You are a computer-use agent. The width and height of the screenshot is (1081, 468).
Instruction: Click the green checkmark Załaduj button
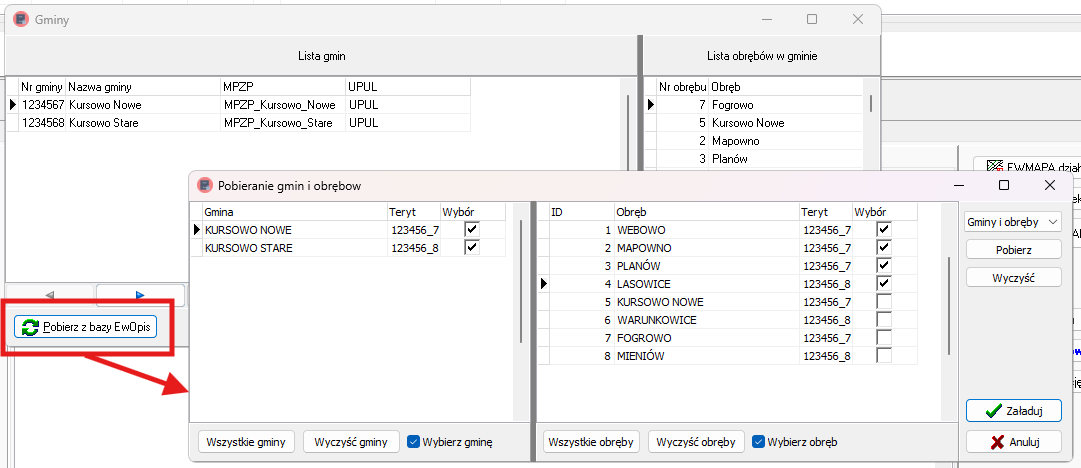point(1013,410)
